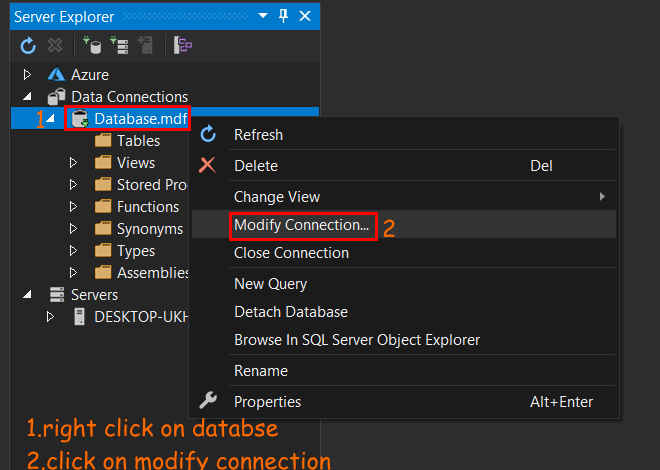The height and width of the screenshot is (470, 660).
Task: Click the Database.mdf database icon
Action: point(80,119)
